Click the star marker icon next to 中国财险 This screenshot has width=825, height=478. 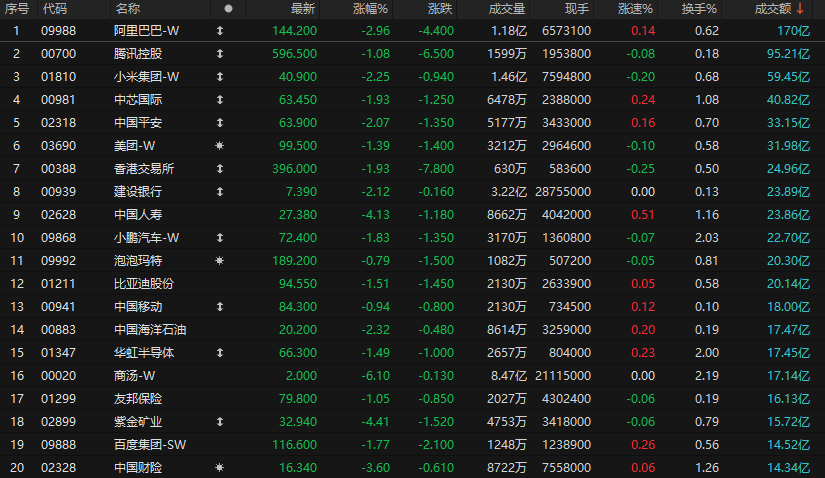(x=220, y=467)
